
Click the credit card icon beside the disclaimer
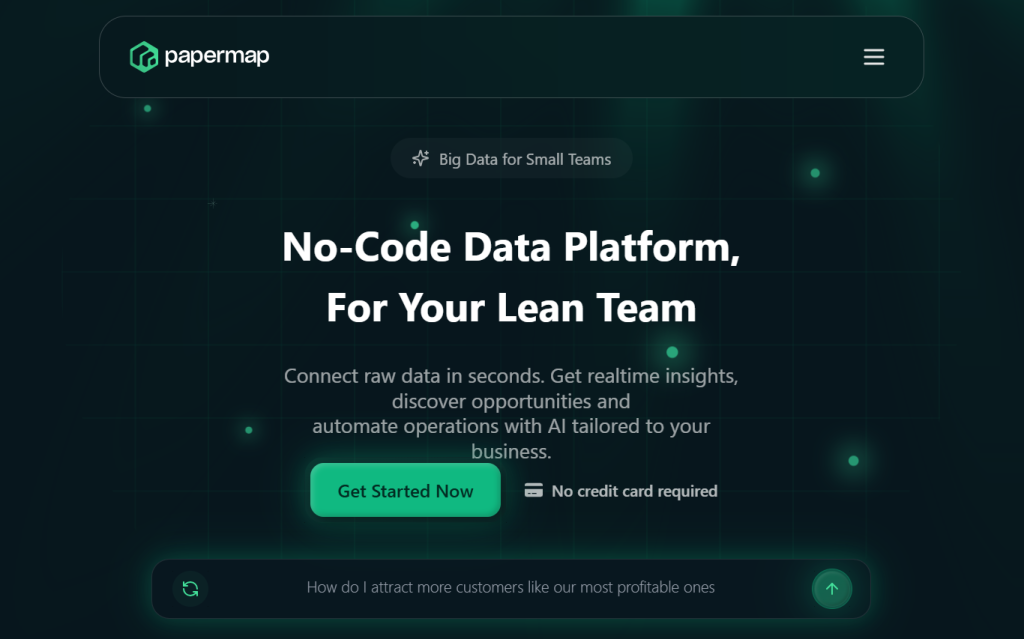(531, 491)
